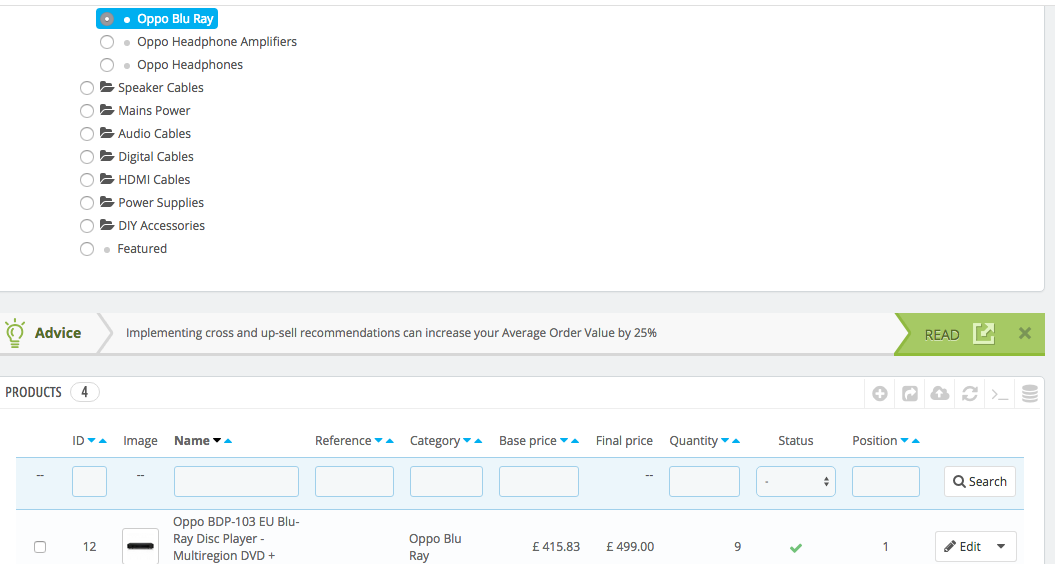Click the Oppo Headphones tree label
The image size is (1055, 564).
click(x=190, y=65)
